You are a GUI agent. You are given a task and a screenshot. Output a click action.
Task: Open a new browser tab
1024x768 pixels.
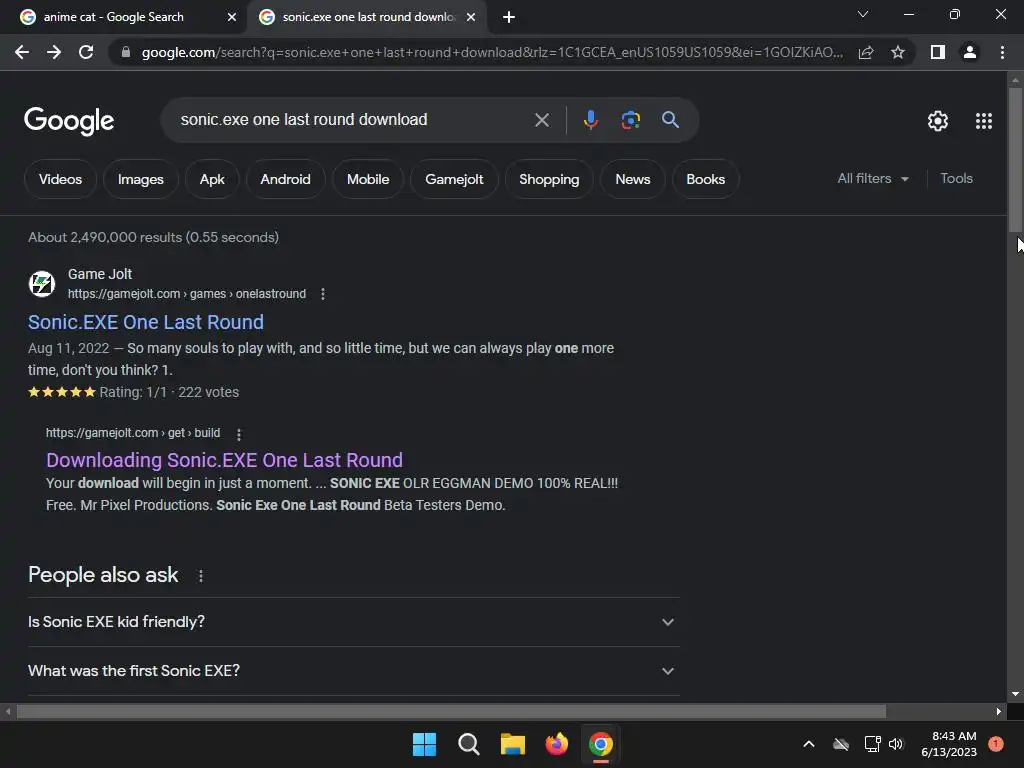point(509,17)
